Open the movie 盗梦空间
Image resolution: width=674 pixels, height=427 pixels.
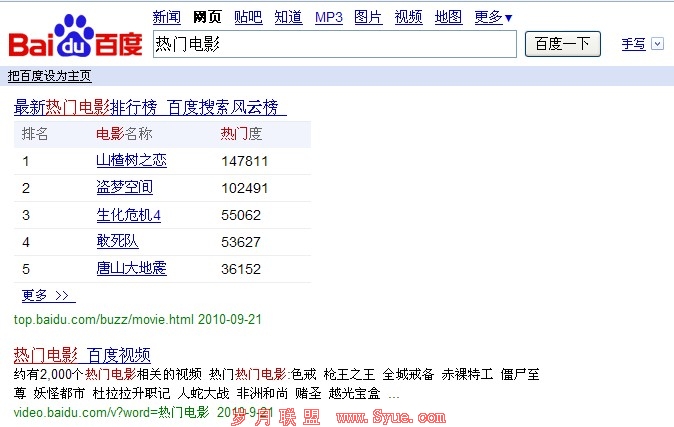click(125, 187)
